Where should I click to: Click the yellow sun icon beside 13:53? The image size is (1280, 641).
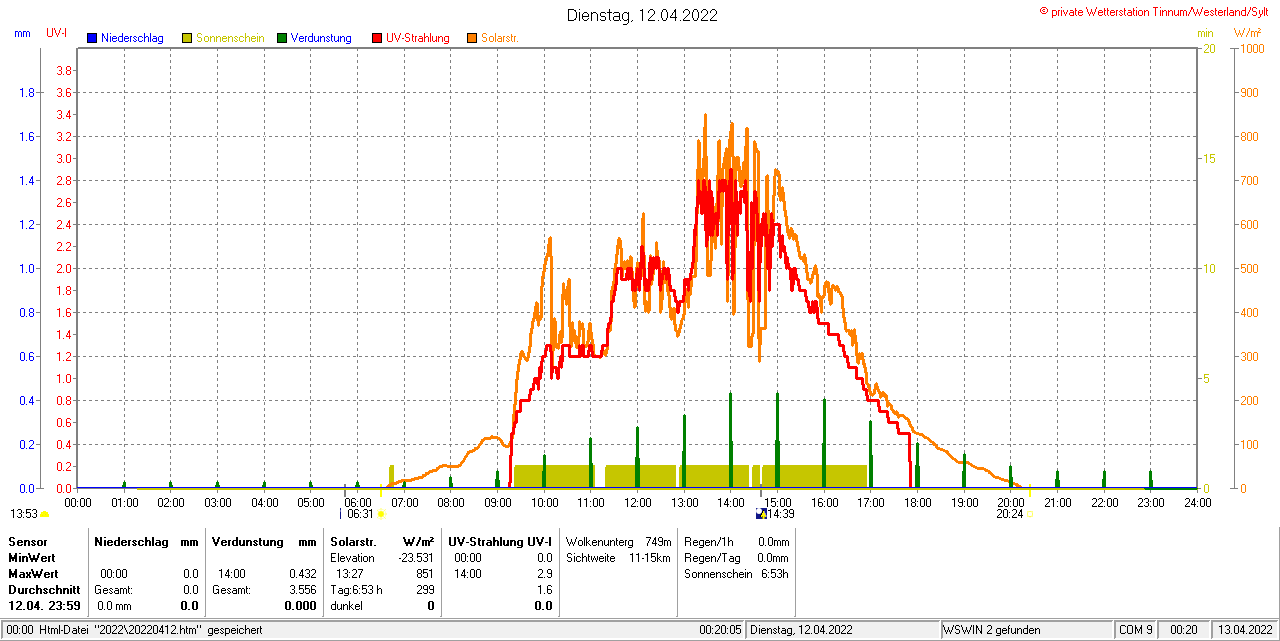click(x=44, y=514)
